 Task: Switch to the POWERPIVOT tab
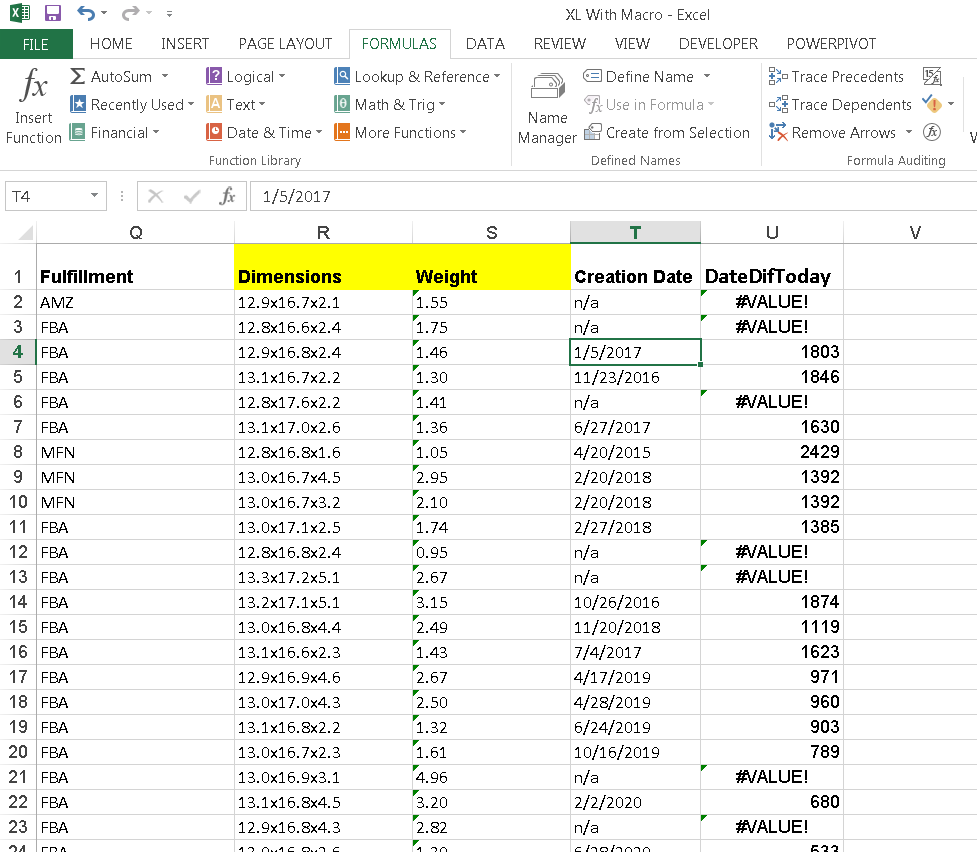(x=831, y=44)
